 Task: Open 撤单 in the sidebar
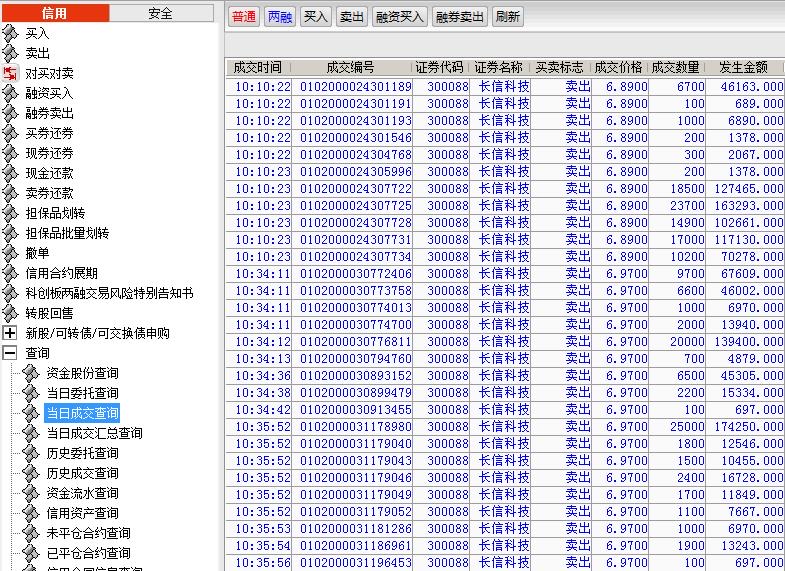click(38, 253)
